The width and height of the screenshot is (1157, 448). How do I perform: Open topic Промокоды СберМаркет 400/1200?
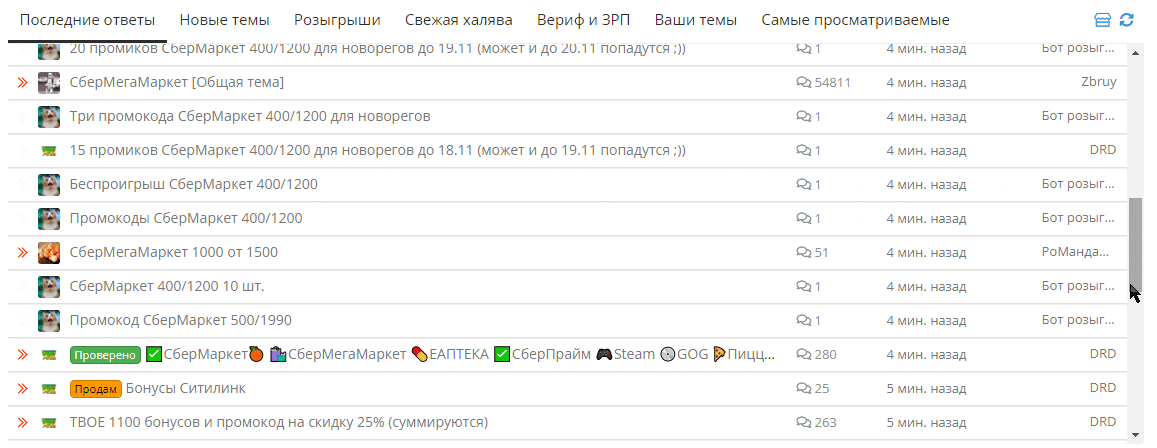pyautogui.click(x=186, y=218)
